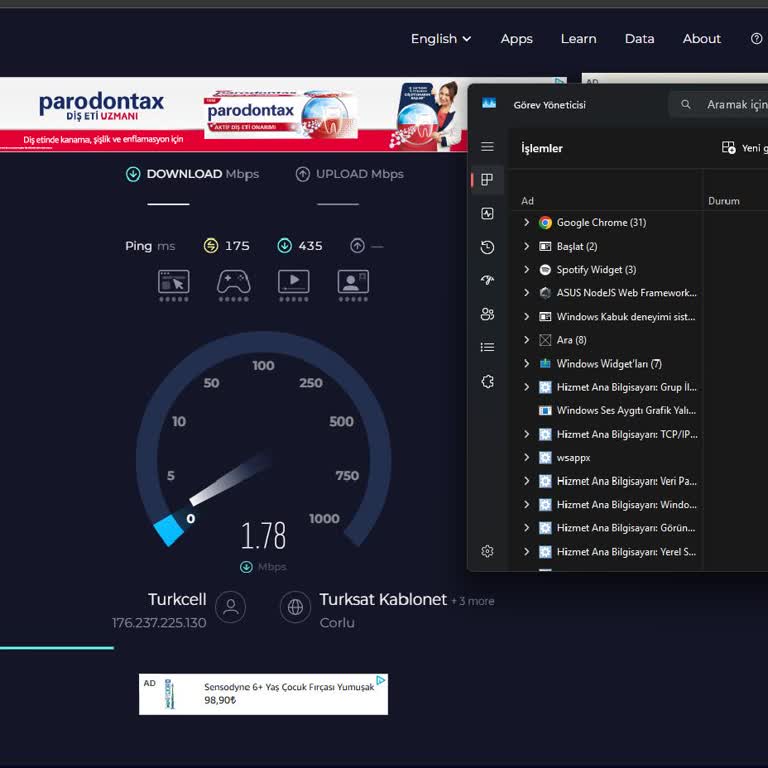Click the video conferencing rating icon
Image resolution: width=768 pixels, height=768 pixels.
(x=353, y=286)
